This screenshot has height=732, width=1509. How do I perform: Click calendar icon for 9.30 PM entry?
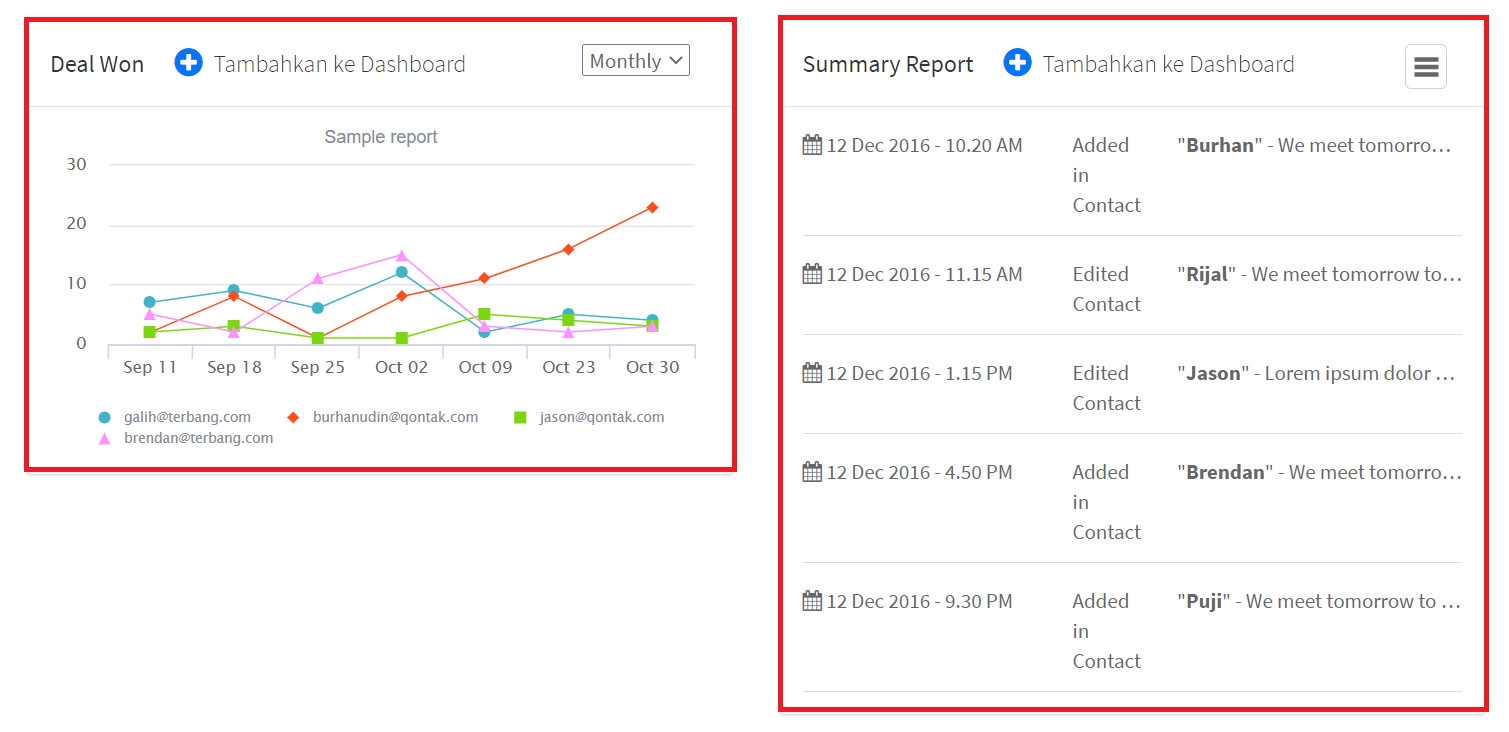812,601
